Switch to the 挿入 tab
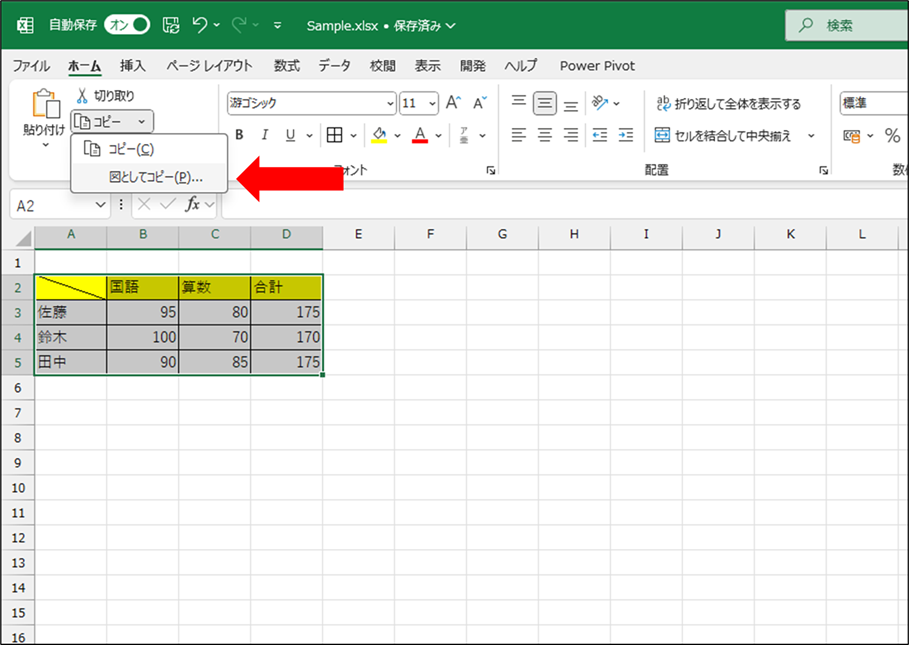909x645 pixels. pos(133,65)
